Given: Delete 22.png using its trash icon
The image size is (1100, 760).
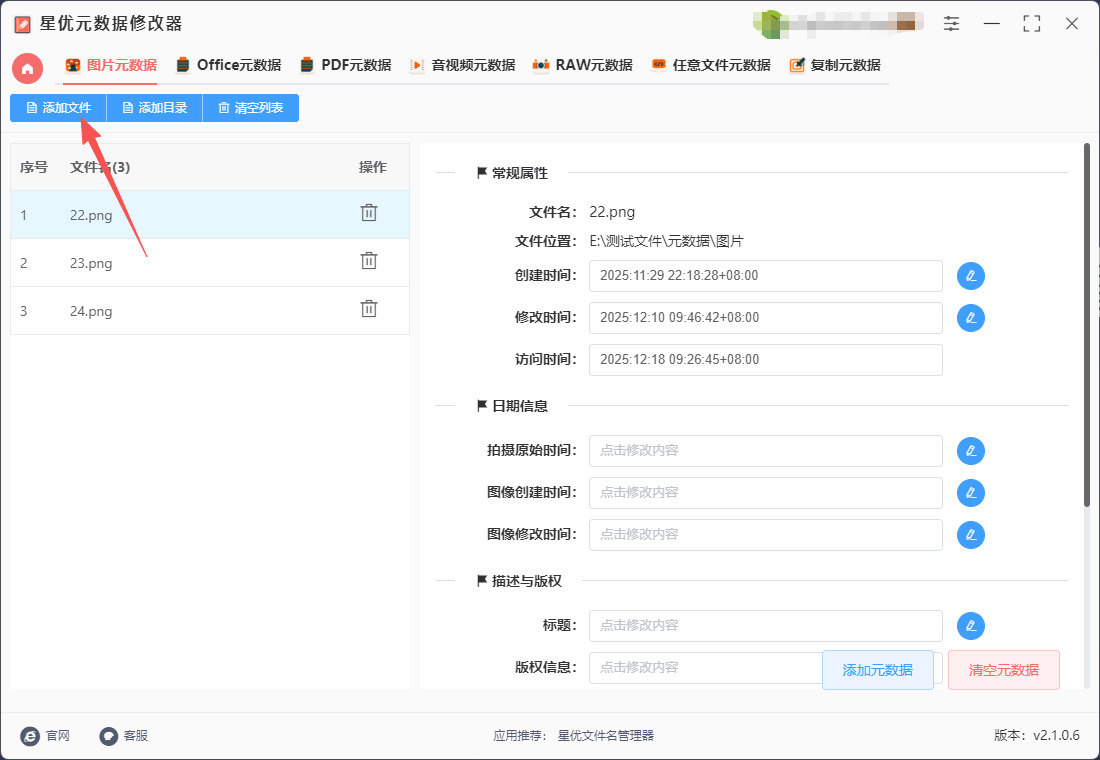Looking at the screenshot, I should click(369, 213).
